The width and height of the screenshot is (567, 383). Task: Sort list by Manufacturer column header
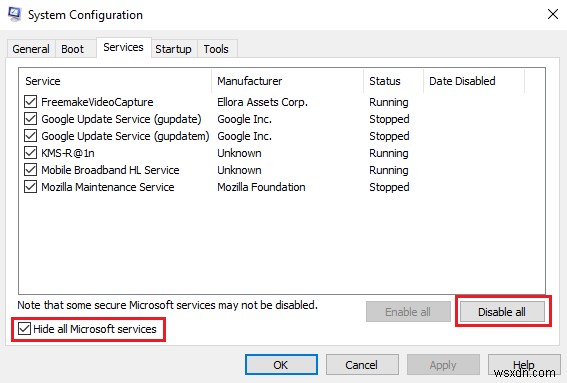click(288, 81)
